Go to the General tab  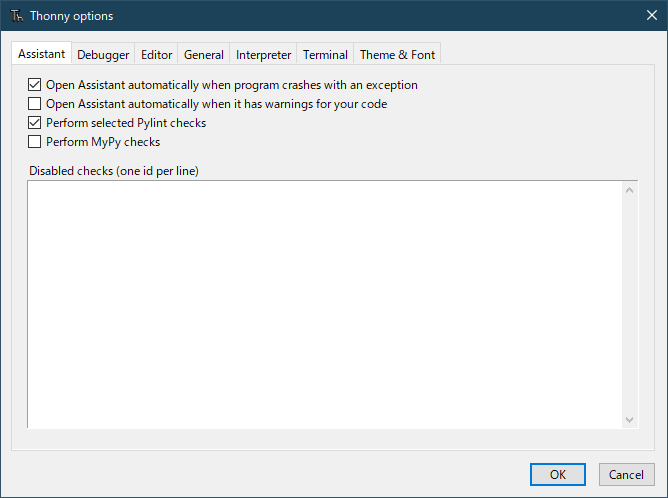point(204,55)
